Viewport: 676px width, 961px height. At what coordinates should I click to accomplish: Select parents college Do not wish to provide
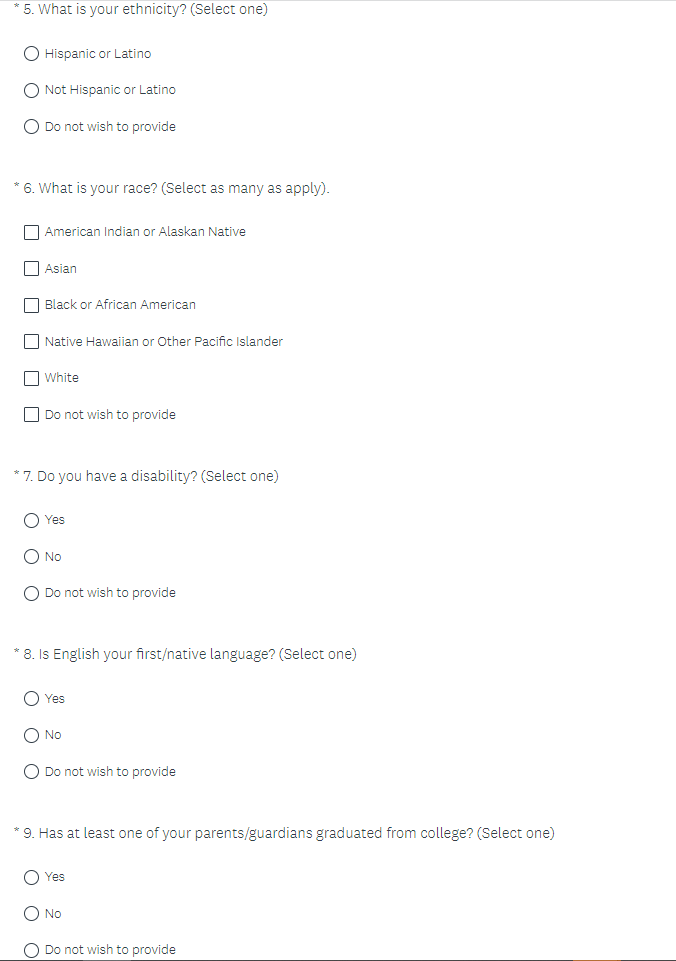coord(32,950)
